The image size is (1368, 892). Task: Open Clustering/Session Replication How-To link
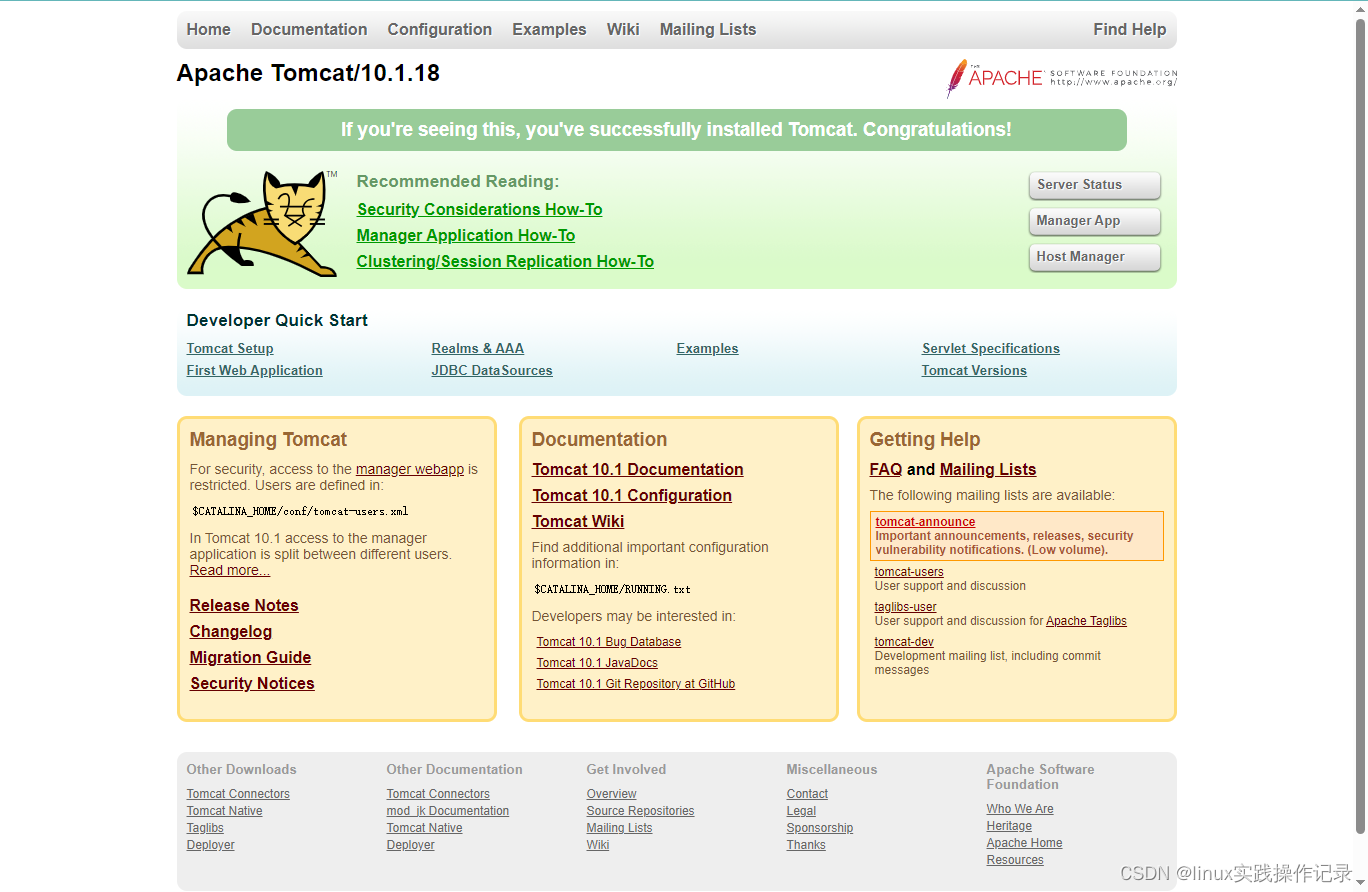point(505,261)
